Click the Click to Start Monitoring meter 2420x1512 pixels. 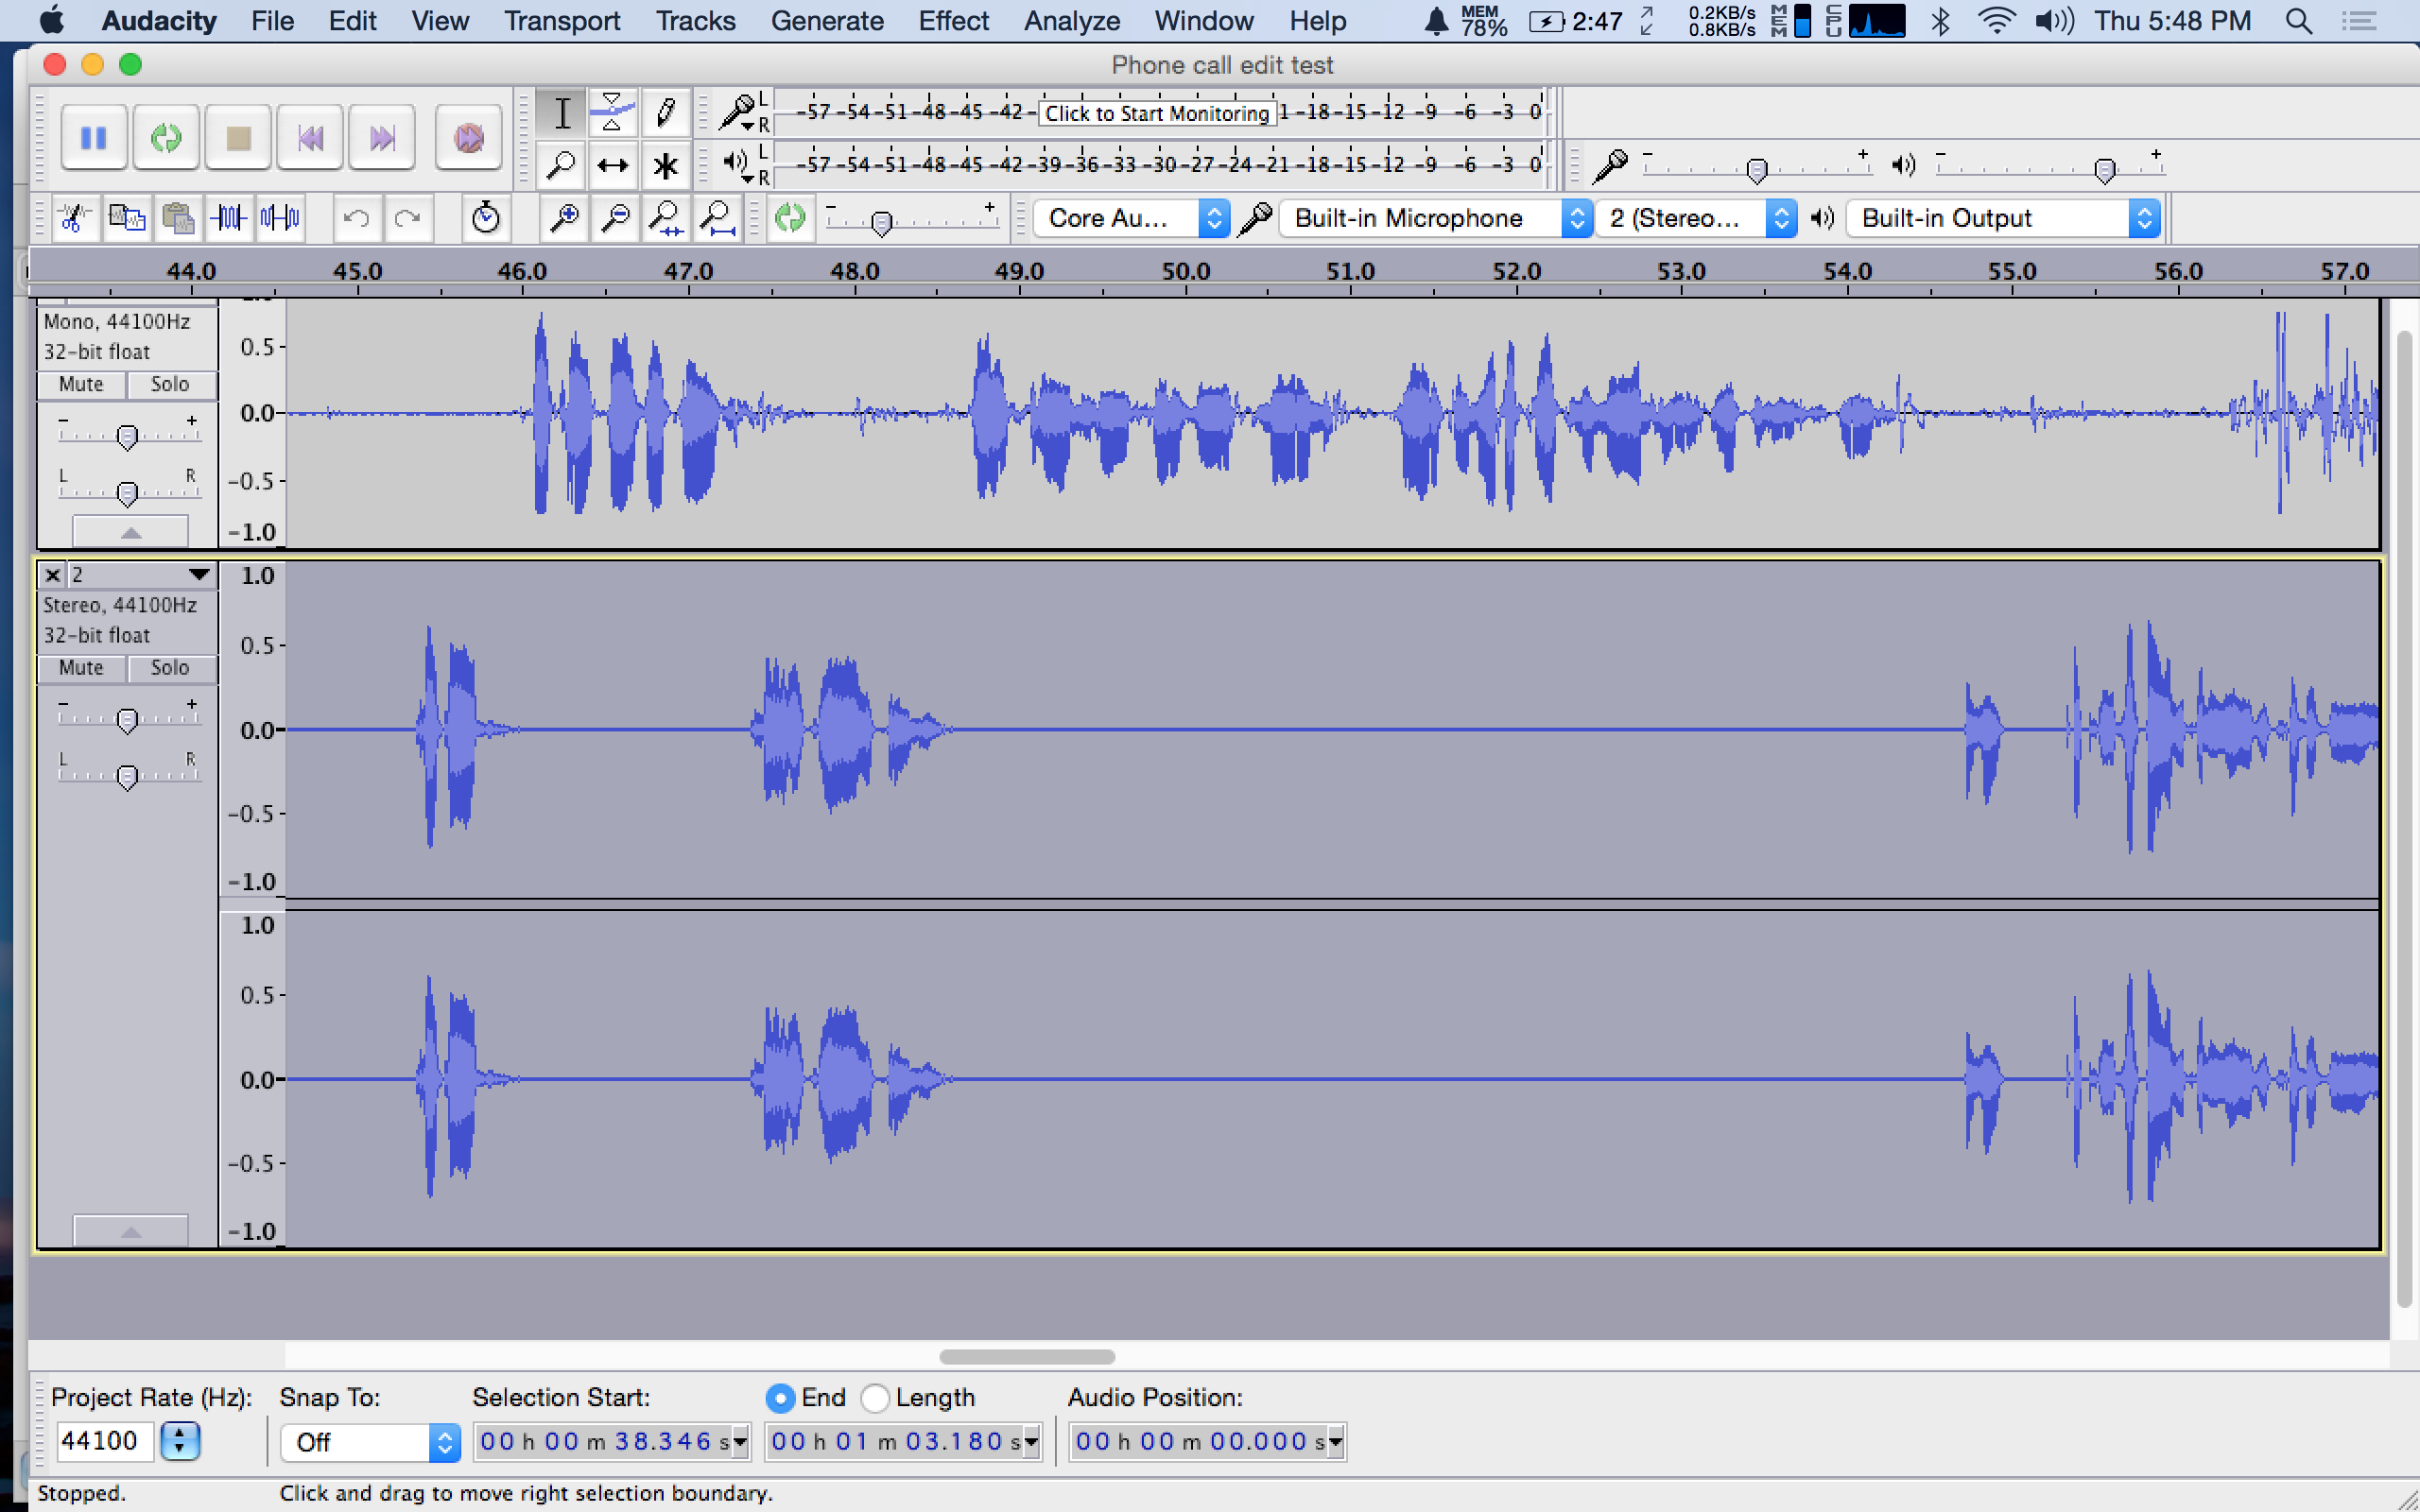1157,113
